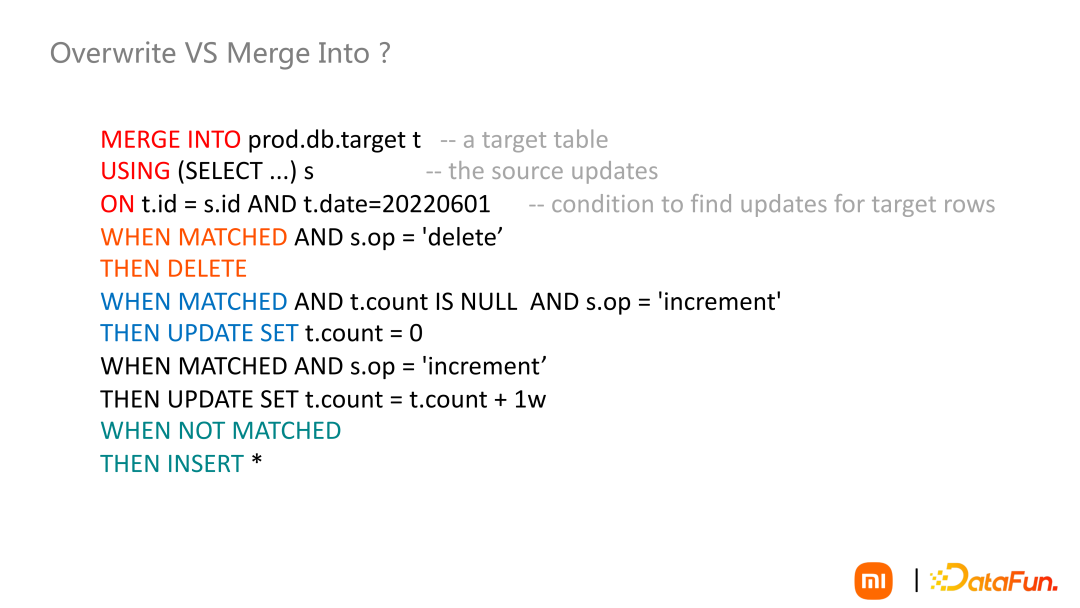The image size is (1080, 608).
Task: Click the (SELECT ...) s subquery text
Action: pos(246,172)
